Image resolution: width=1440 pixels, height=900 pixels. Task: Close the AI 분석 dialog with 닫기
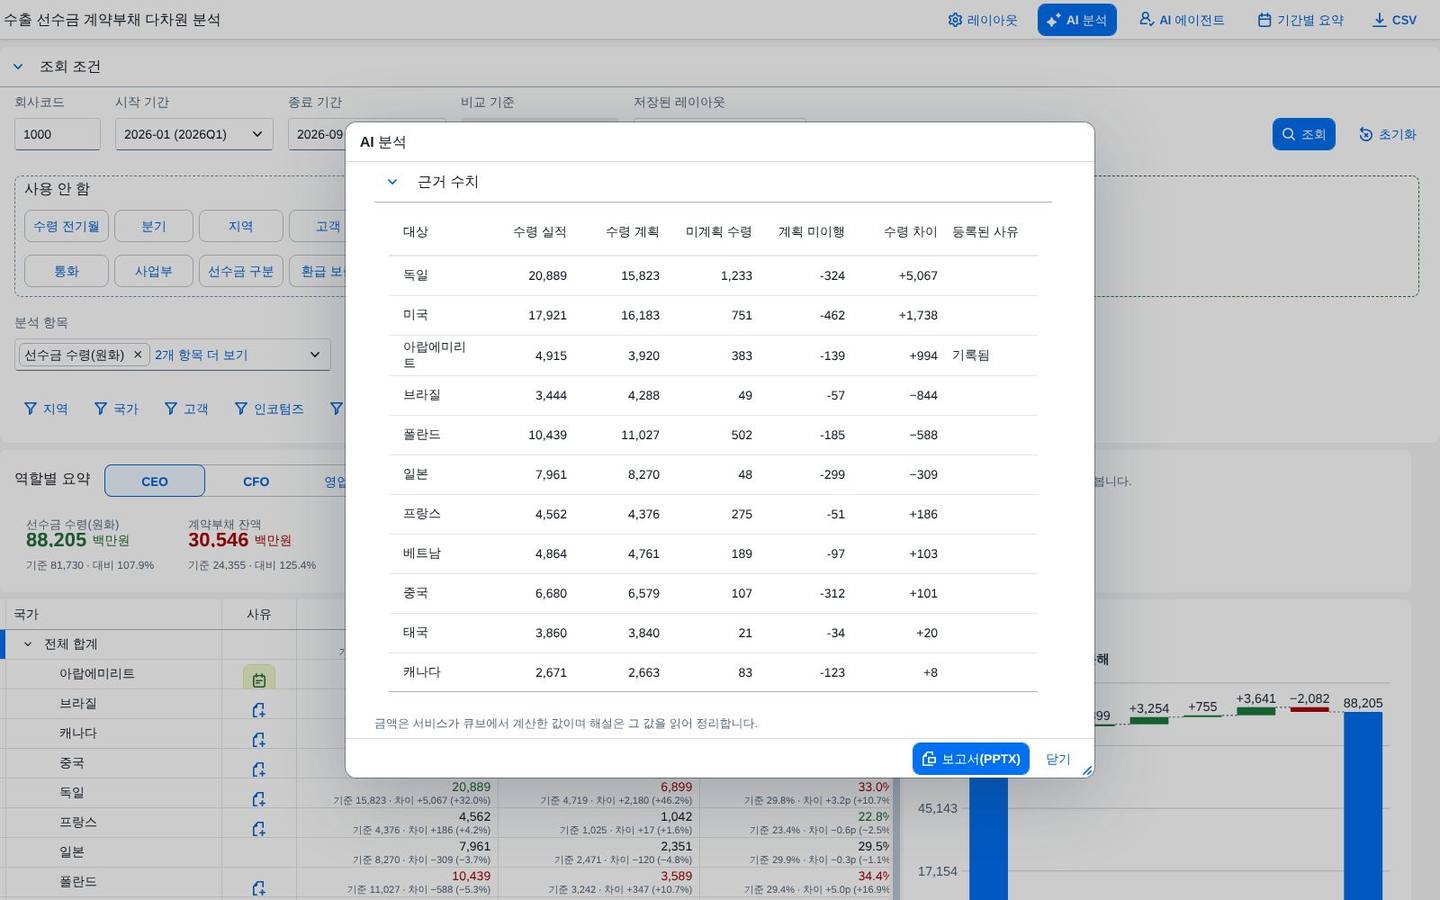(x=1058, y=759)
